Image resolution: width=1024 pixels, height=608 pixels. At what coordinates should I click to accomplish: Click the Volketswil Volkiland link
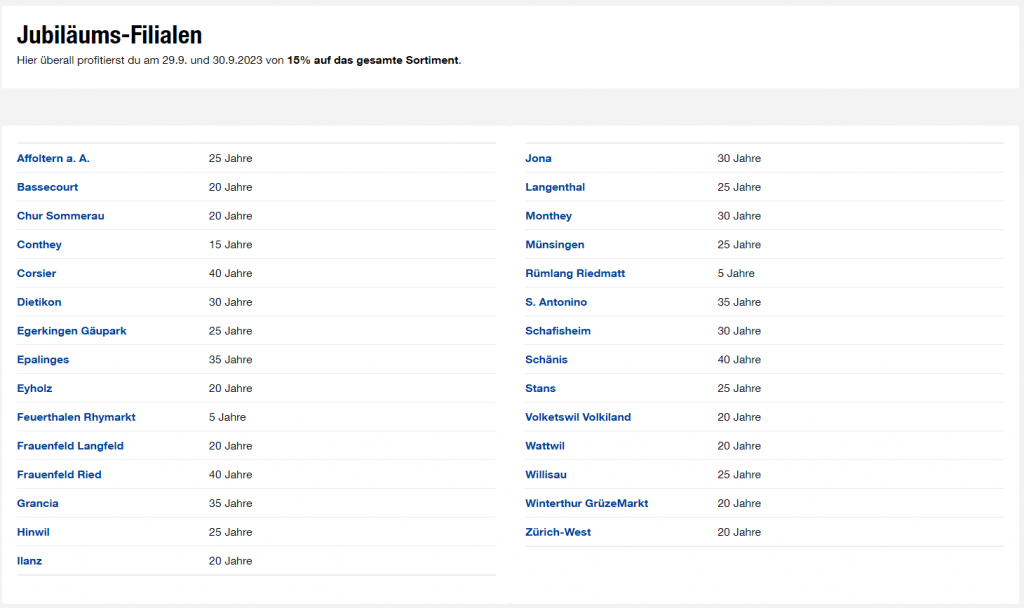click(578, 417)
